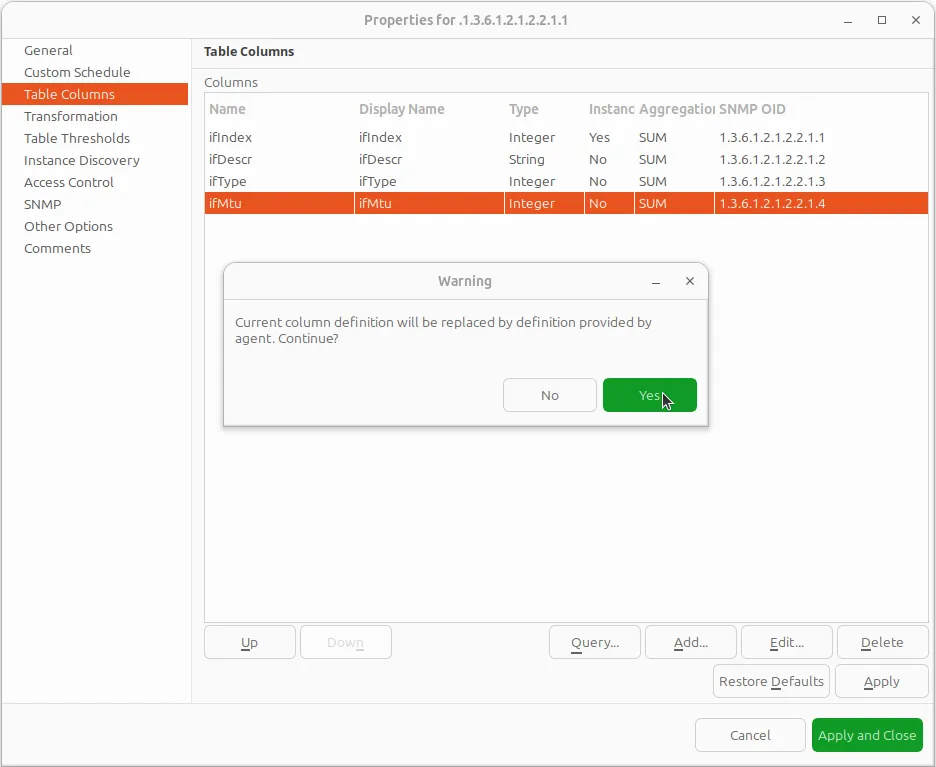Select Transformation in the sidebar
The width and height of the screenshot is (936, 767).
pyautogui.click(x=70, y=116)
